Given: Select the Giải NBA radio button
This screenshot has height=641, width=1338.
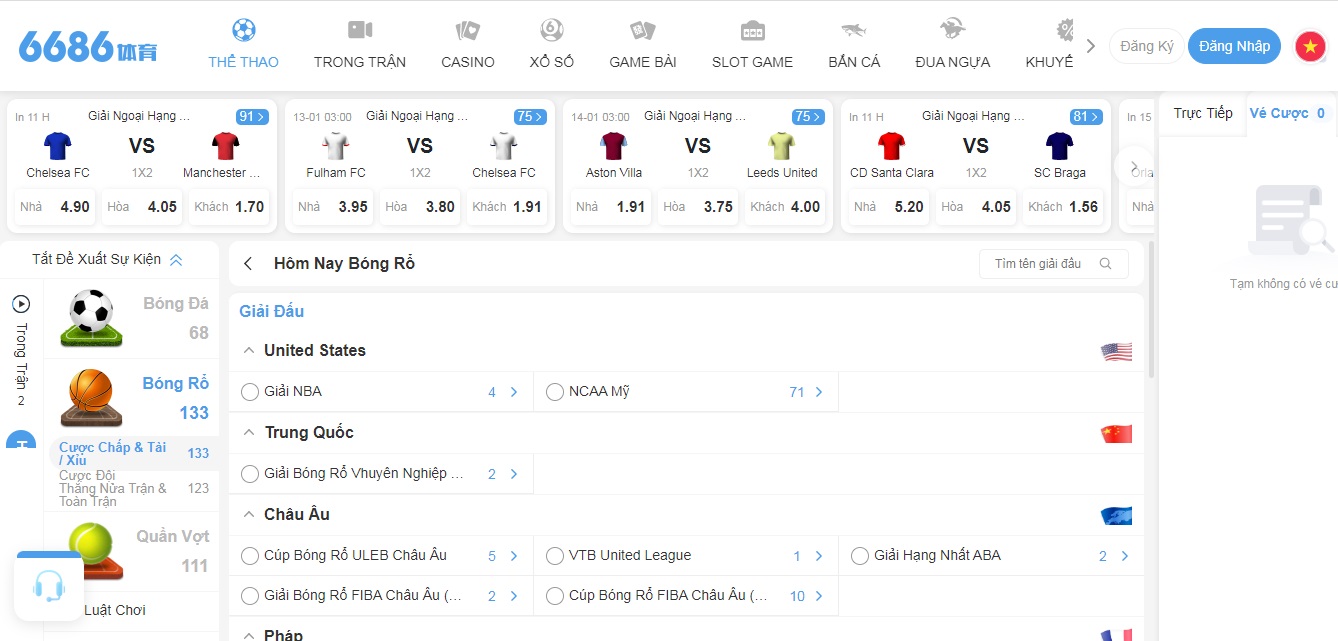Looking at the screenshot, I should [x=250, y=392].
